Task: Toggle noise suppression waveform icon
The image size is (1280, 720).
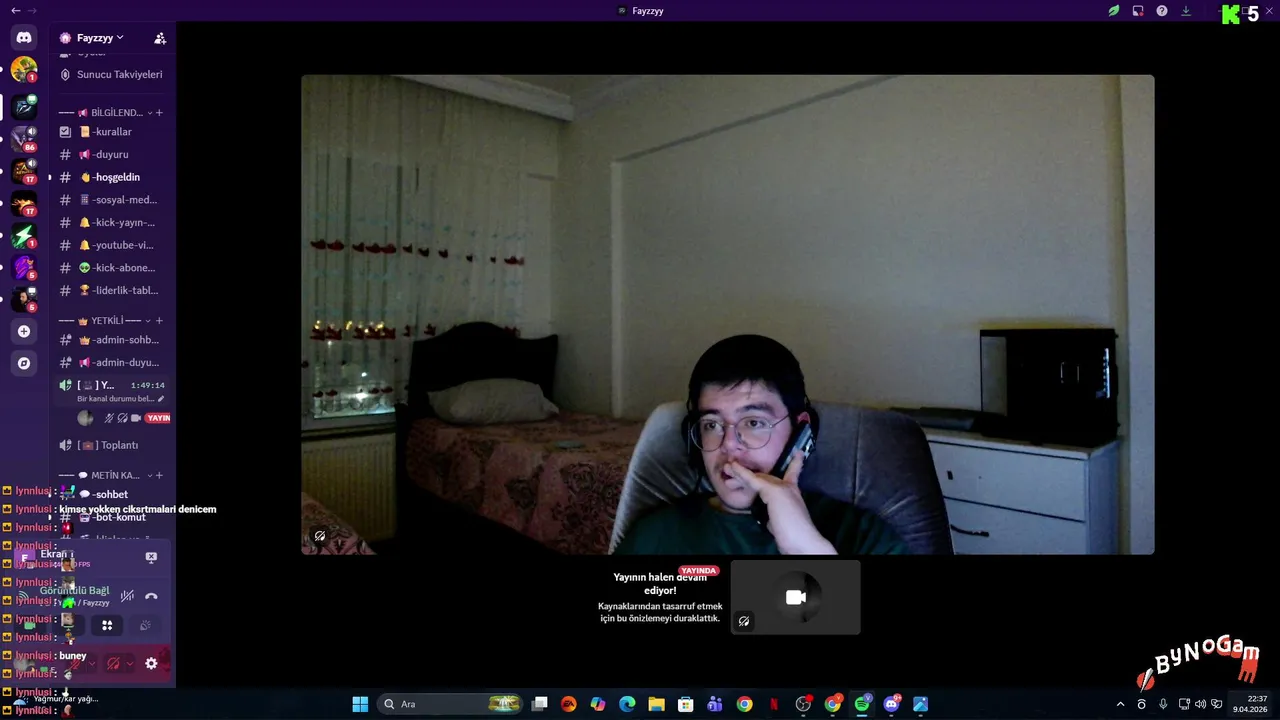Action: pos(127,596)
